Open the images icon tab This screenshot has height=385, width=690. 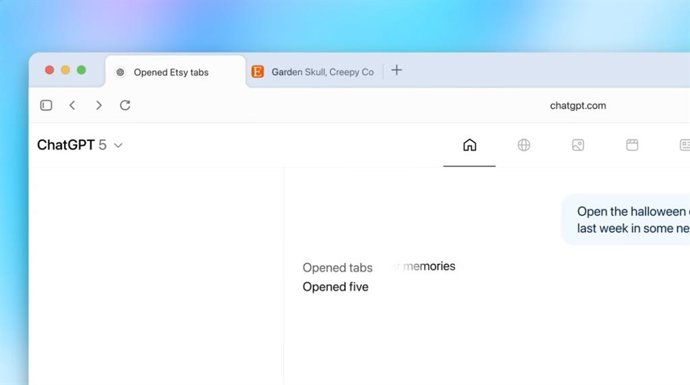click(x=578, y=145)
